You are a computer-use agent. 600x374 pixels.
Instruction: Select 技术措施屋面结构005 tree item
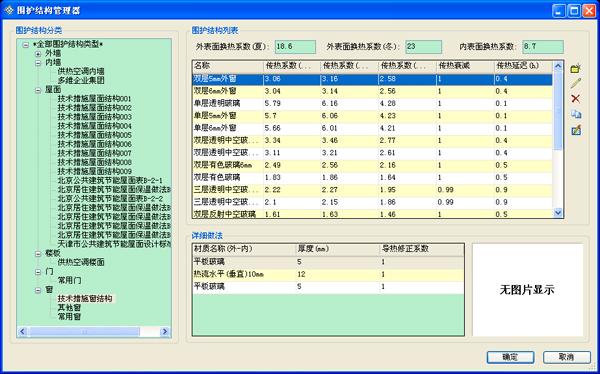(x=95, y=135)
